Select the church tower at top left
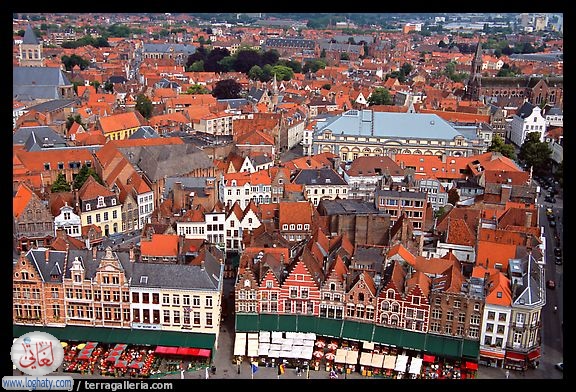Screen dimensions: 576x392 pos(30,46)
